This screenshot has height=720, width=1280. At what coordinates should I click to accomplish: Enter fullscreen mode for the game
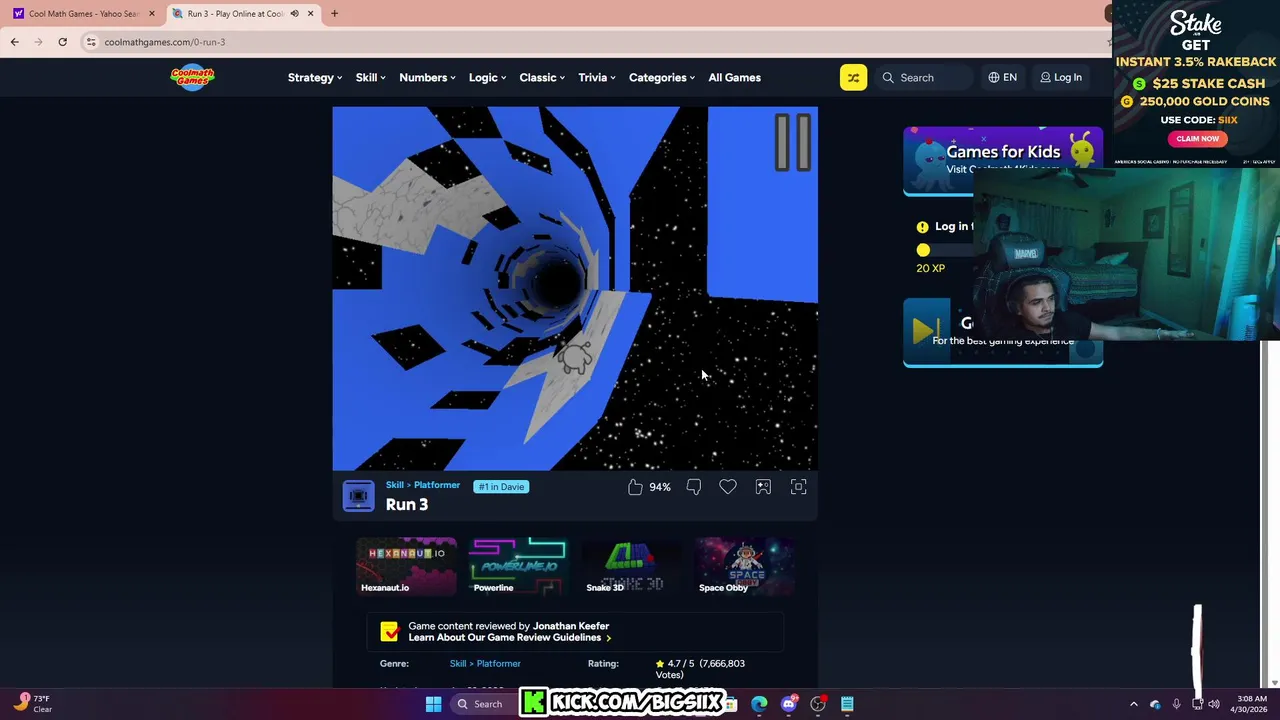798,487
